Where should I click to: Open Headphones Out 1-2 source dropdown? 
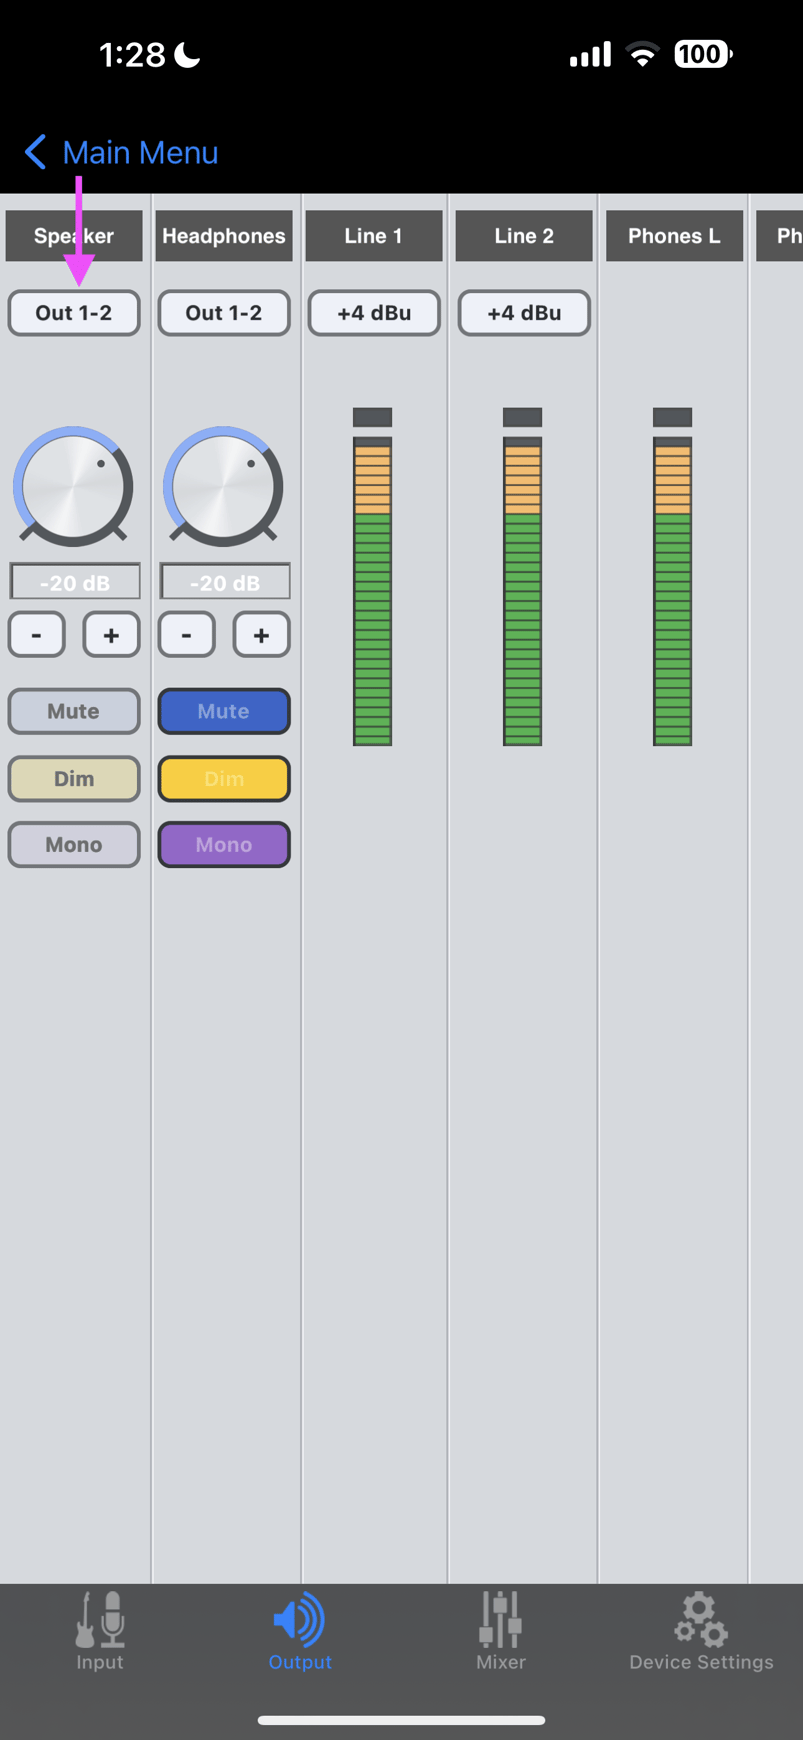coord(224,313)
